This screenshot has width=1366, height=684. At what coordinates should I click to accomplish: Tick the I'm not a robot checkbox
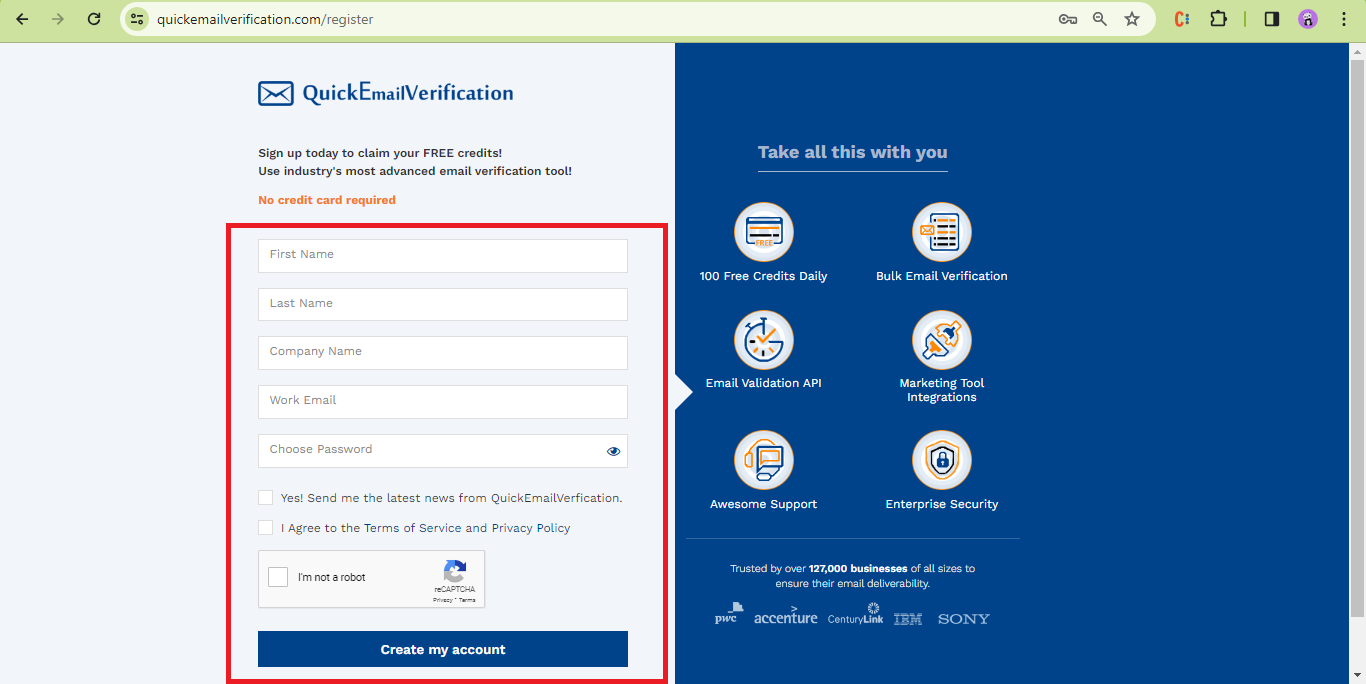click(x=278, y=577)
